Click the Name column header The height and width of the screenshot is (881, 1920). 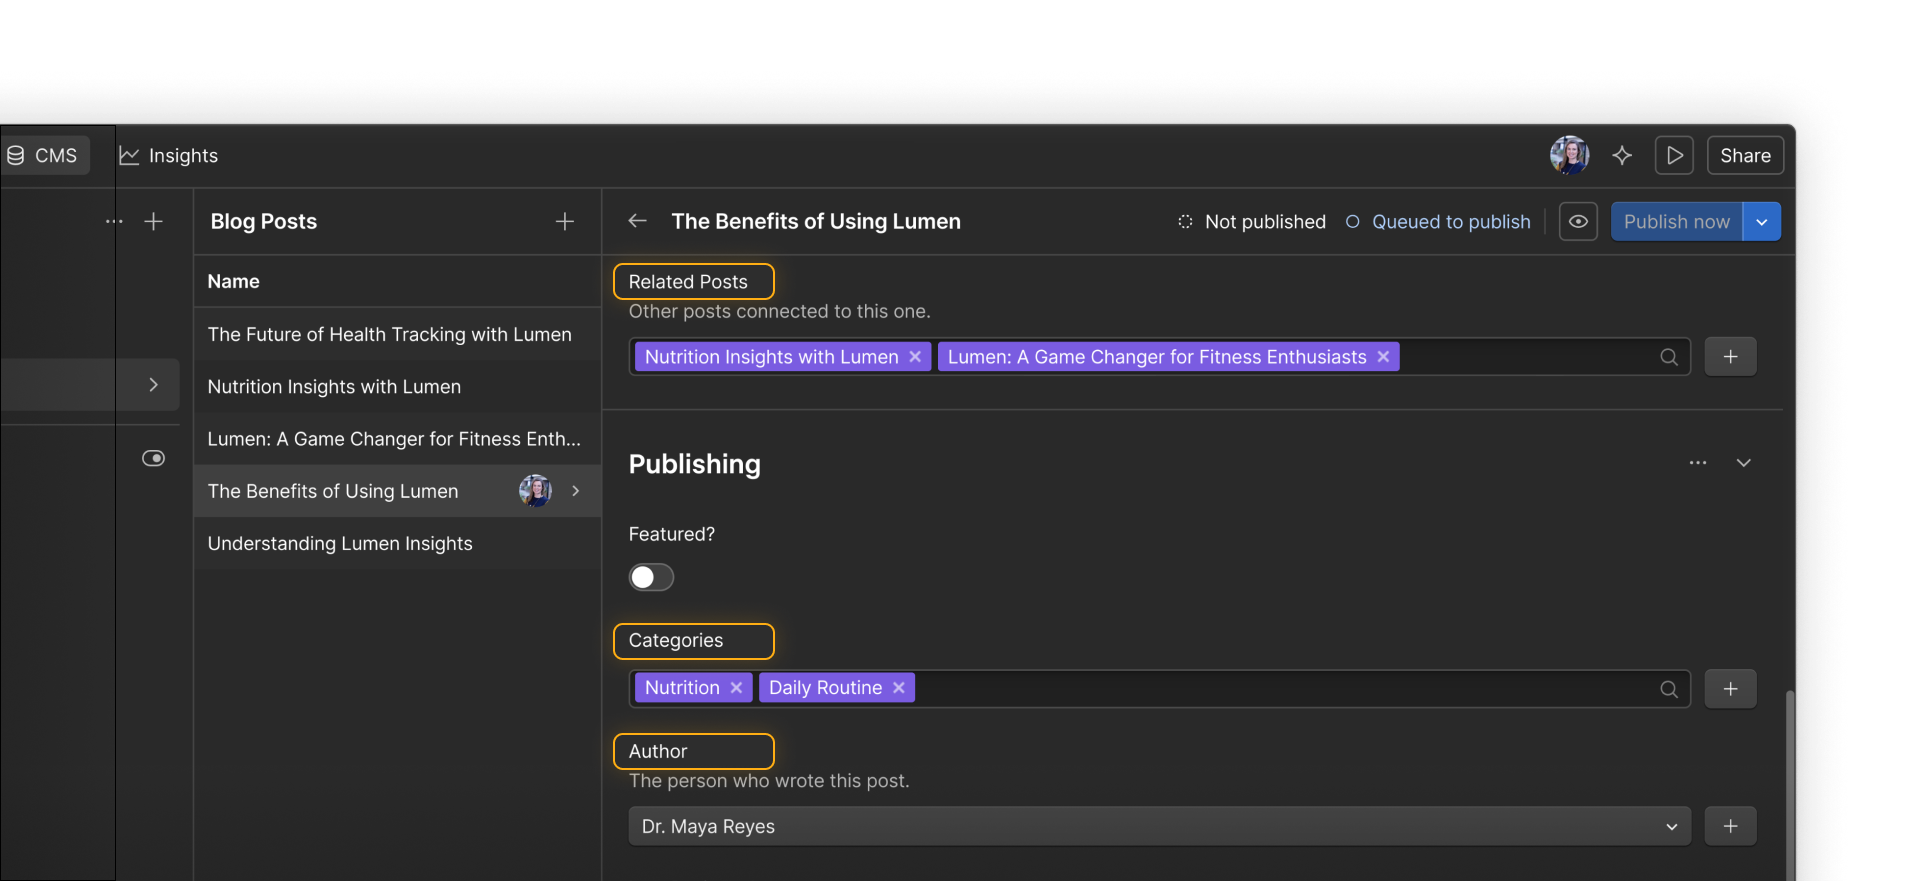[234, 282]
